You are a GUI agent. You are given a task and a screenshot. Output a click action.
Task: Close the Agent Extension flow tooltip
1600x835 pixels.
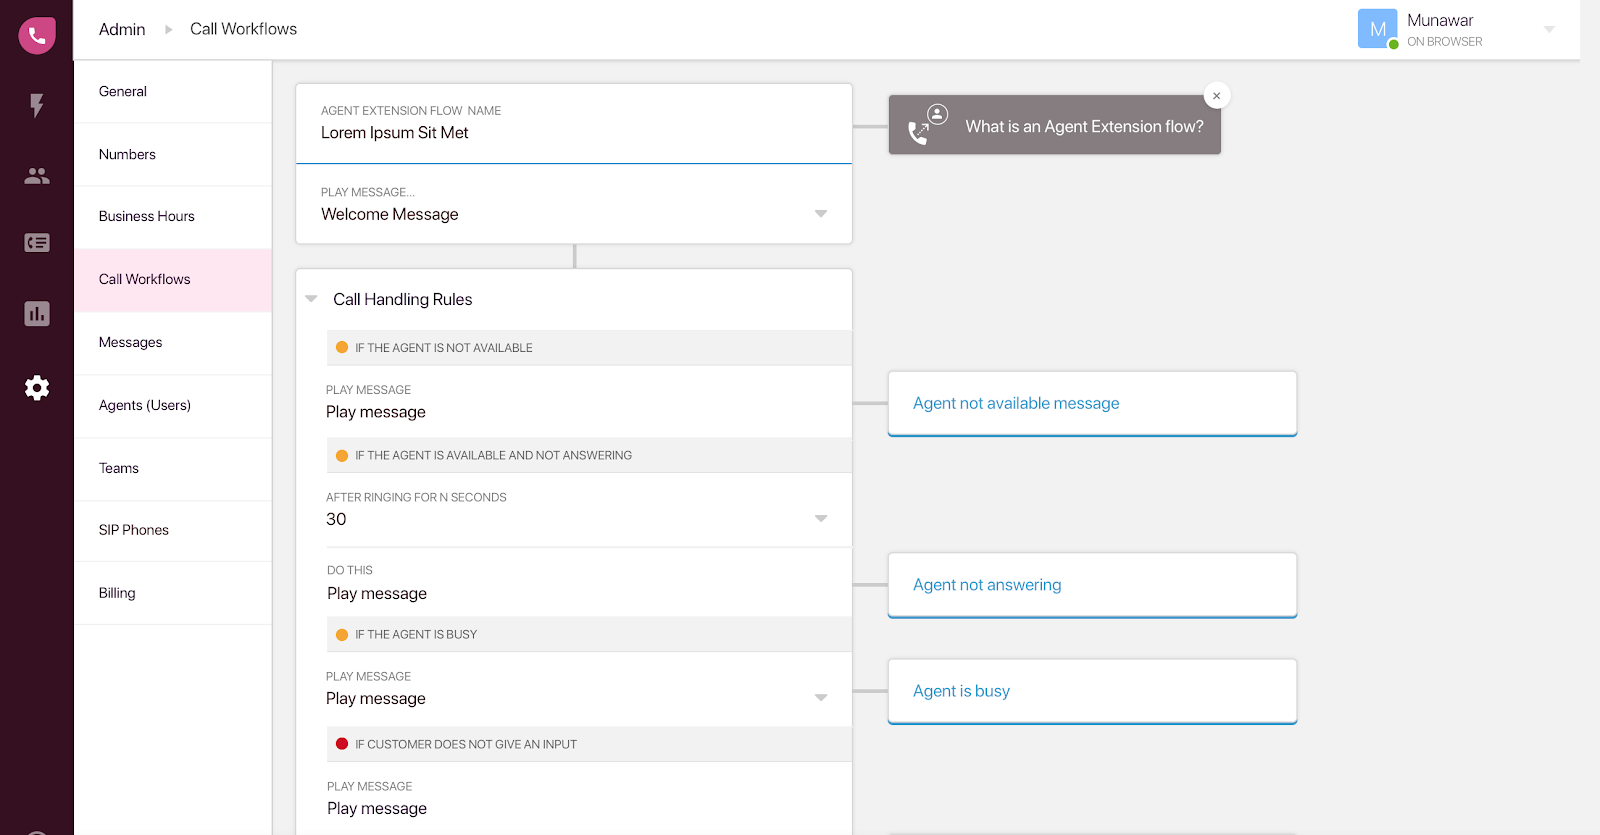[x=1216, y=96]
